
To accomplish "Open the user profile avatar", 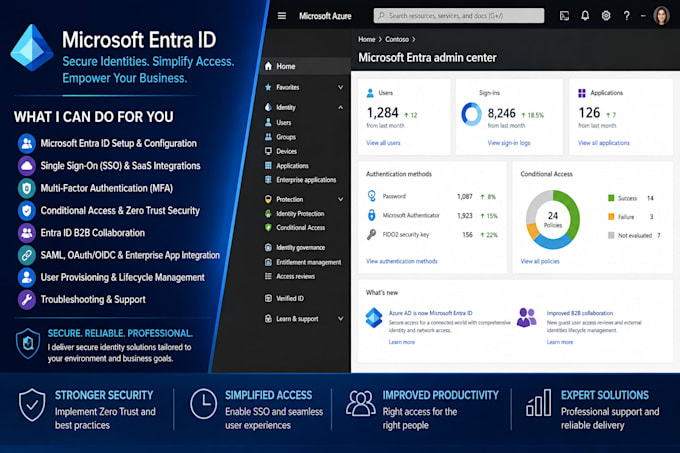I will (661, 16).
